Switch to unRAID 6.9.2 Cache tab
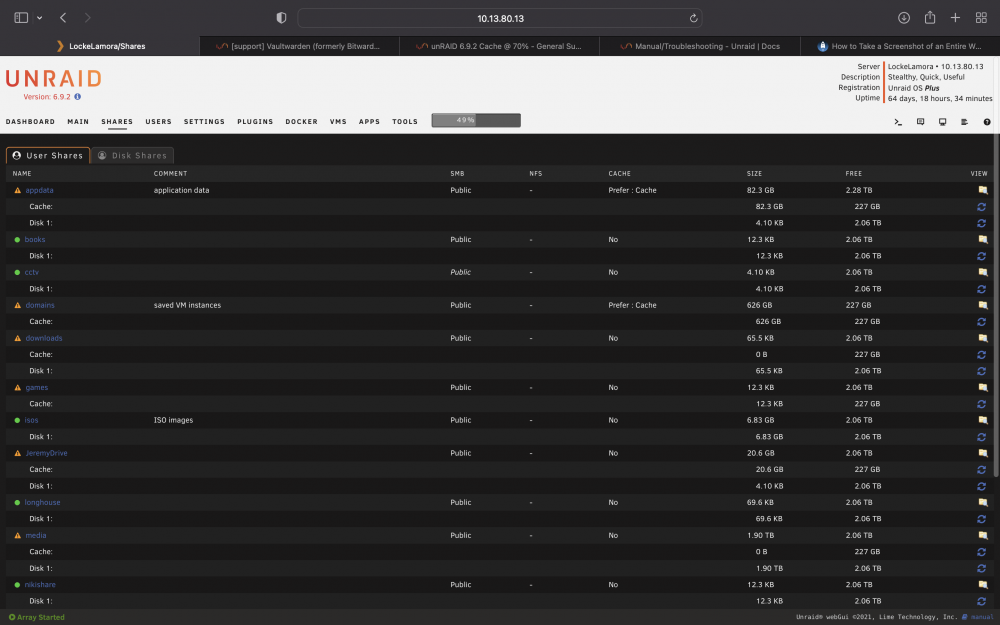The width and height of the screenshot is (1000, 625). click(499, 46)
